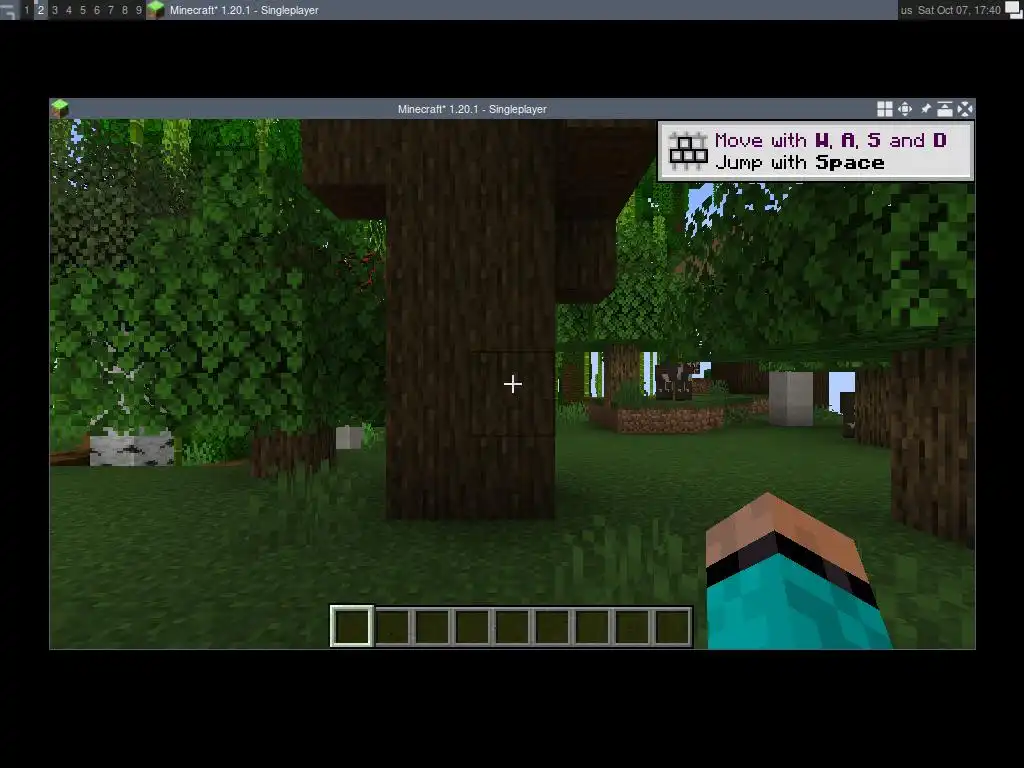Select the second hotbar slot
This screenshot has height=768, width=1024.
coord(392,626)
